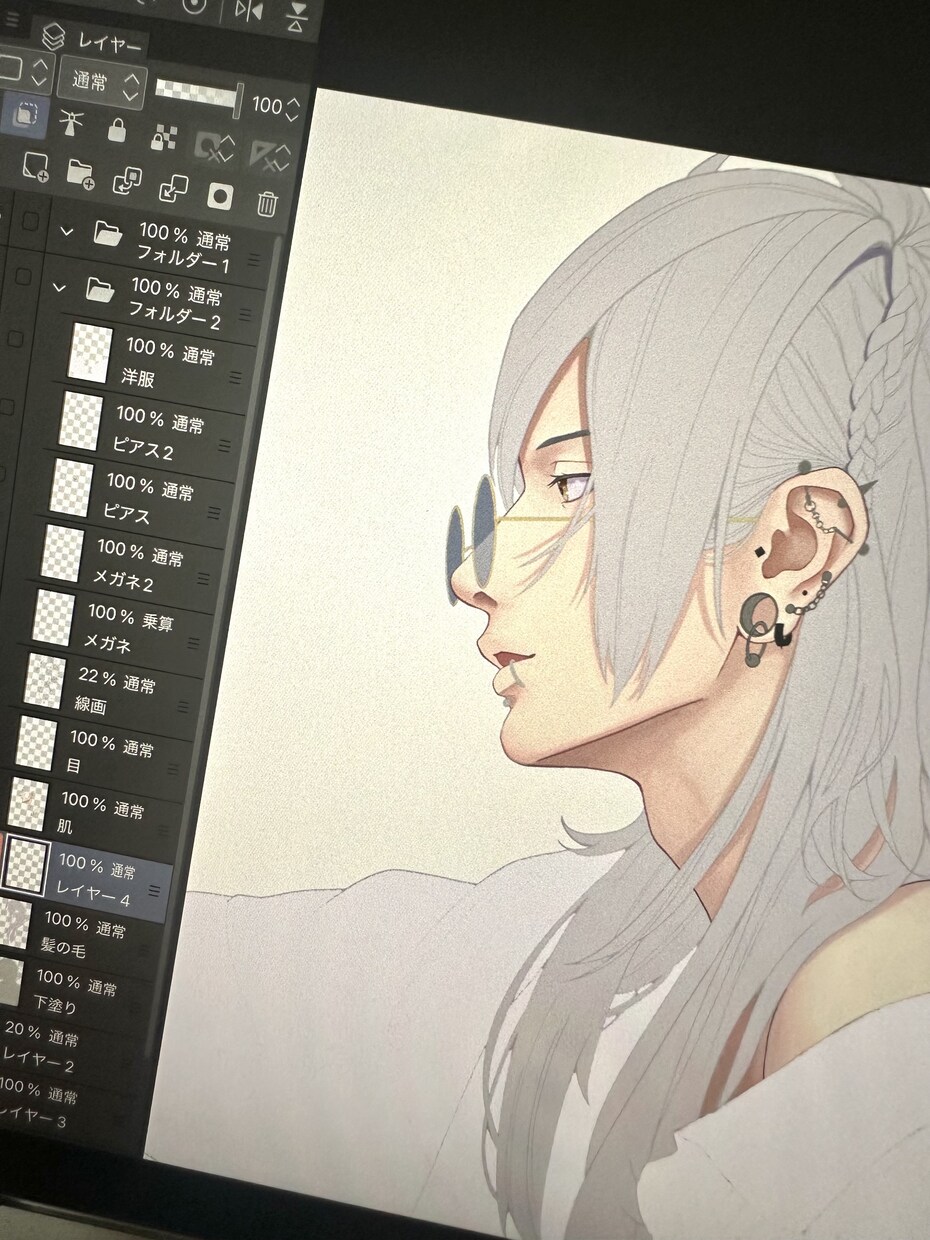Click the transfer to lower layer icon
Screen dimensions: 930x1240
click(x=127, y=181)
